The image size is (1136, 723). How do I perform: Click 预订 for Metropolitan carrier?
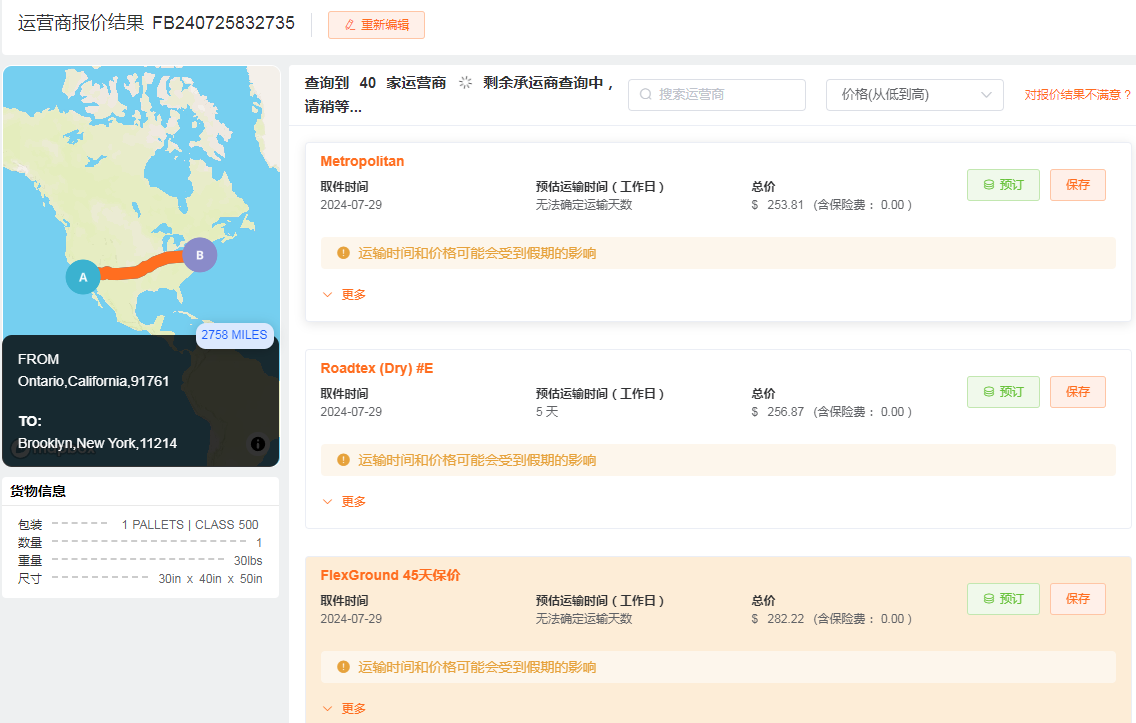point(1003,185)
